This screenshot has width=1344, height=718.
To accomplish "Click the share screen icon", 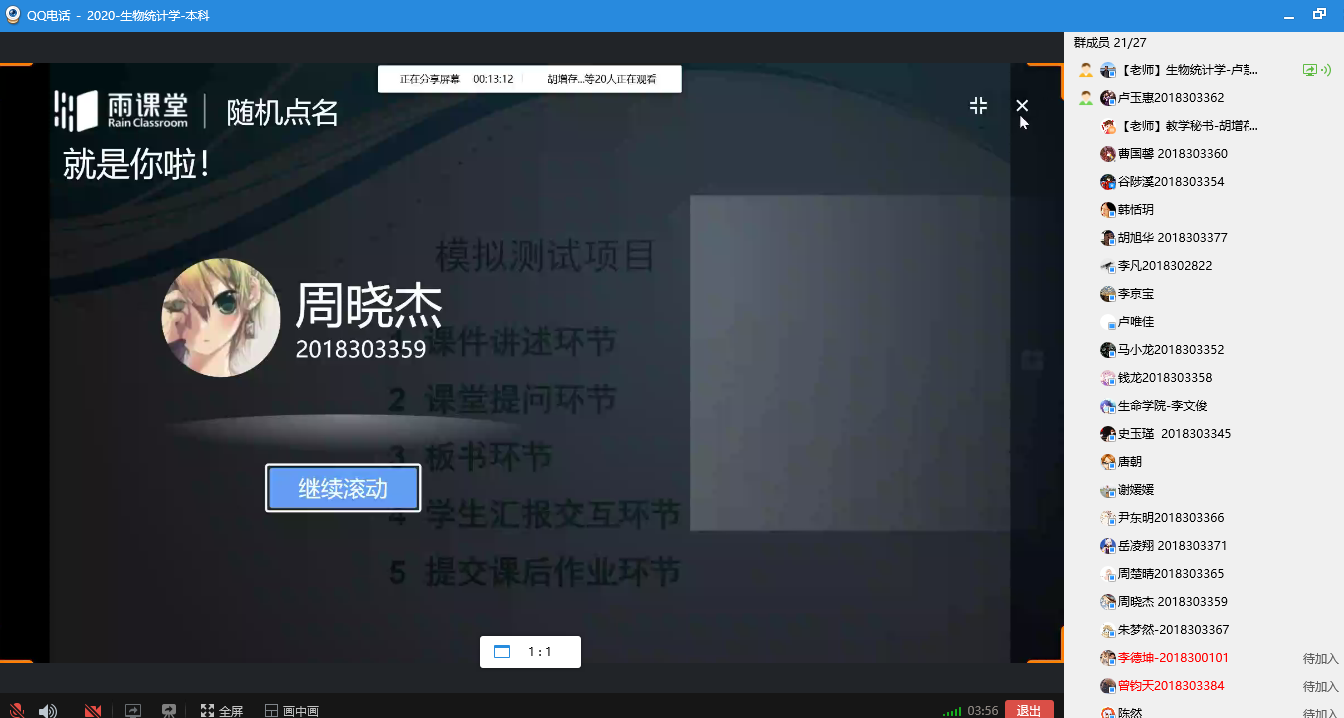I will tap(132, 710).
